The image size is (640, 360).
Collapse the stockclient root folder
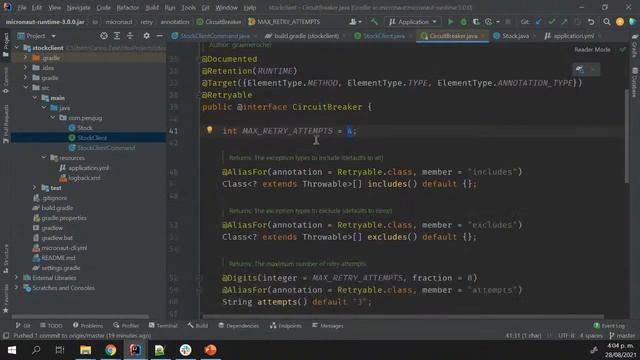pyautogui.click(x=17, y=48)
